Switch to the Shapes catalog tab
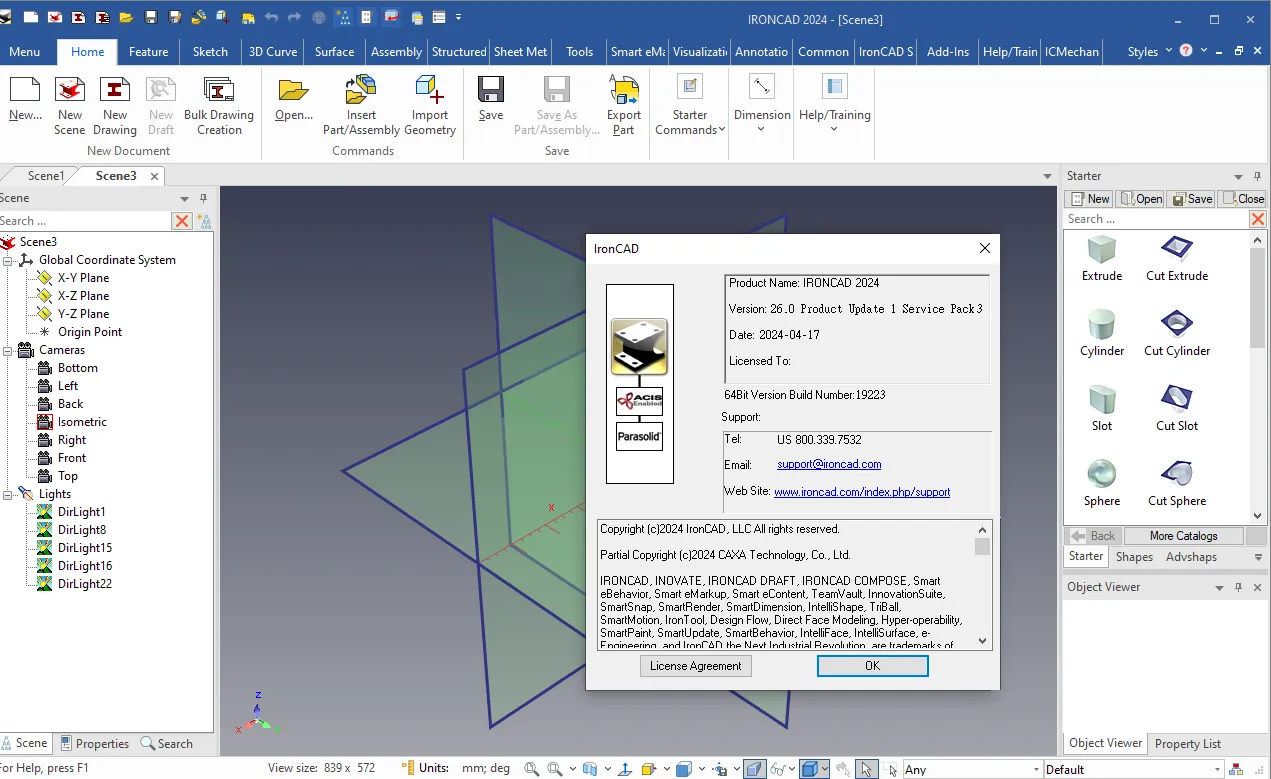 [1134, 557]
